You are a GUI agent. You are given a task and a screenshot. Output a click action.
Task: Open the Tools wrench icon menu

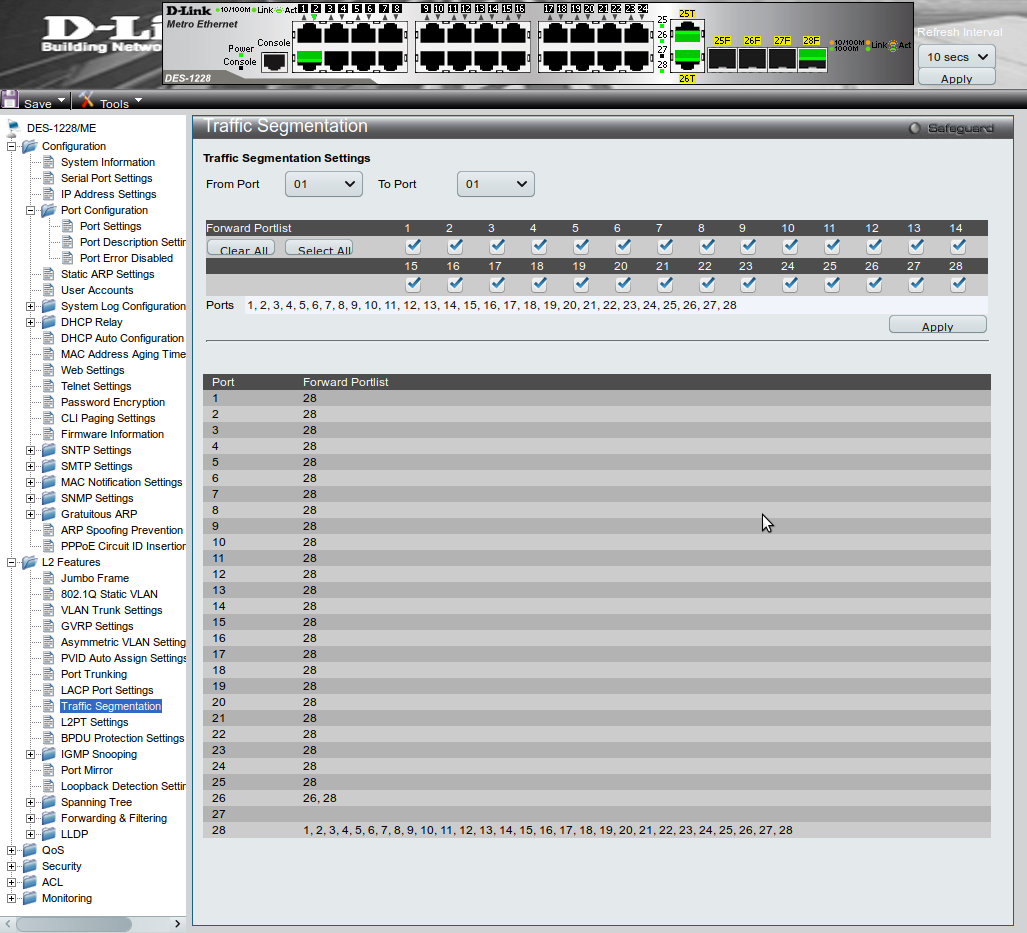click(87, 100)
